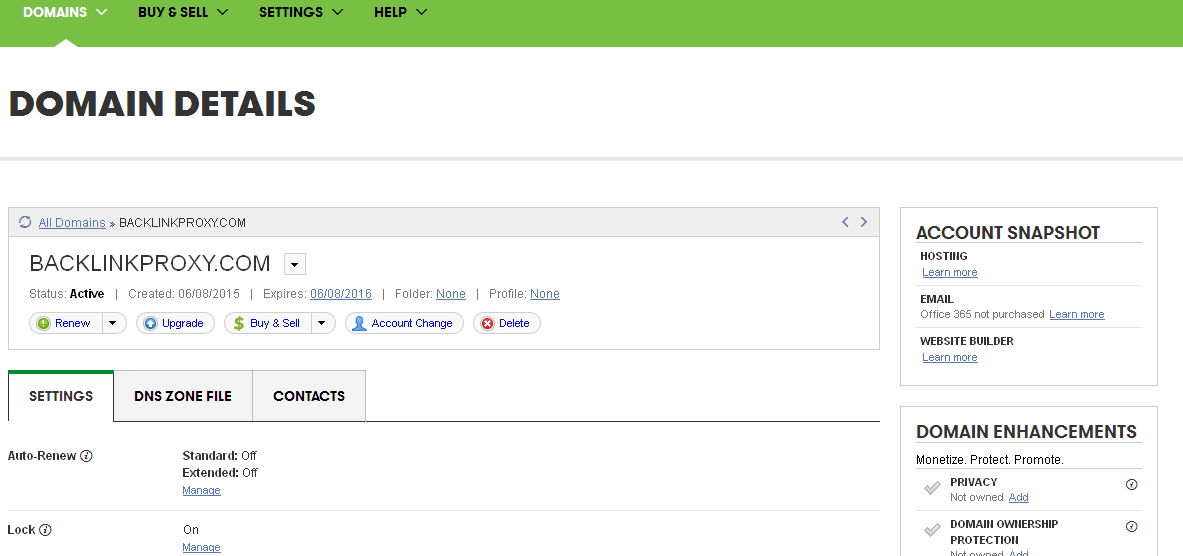
Task: Go to next domain using right arrow
Action: click(x=864, y=222)
